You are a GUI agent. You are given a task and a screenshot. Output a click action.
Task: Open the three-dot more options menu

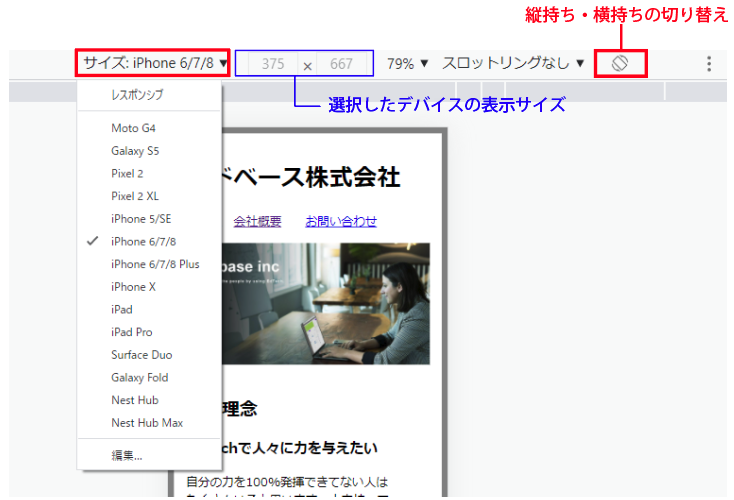click(709, 64)
